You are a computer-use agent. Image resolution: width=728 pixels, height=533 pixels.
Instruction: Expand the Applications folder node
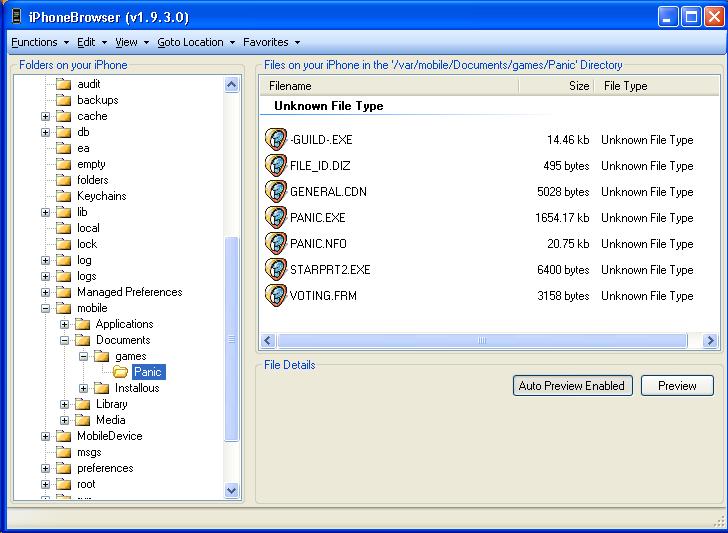click(65, 324)
